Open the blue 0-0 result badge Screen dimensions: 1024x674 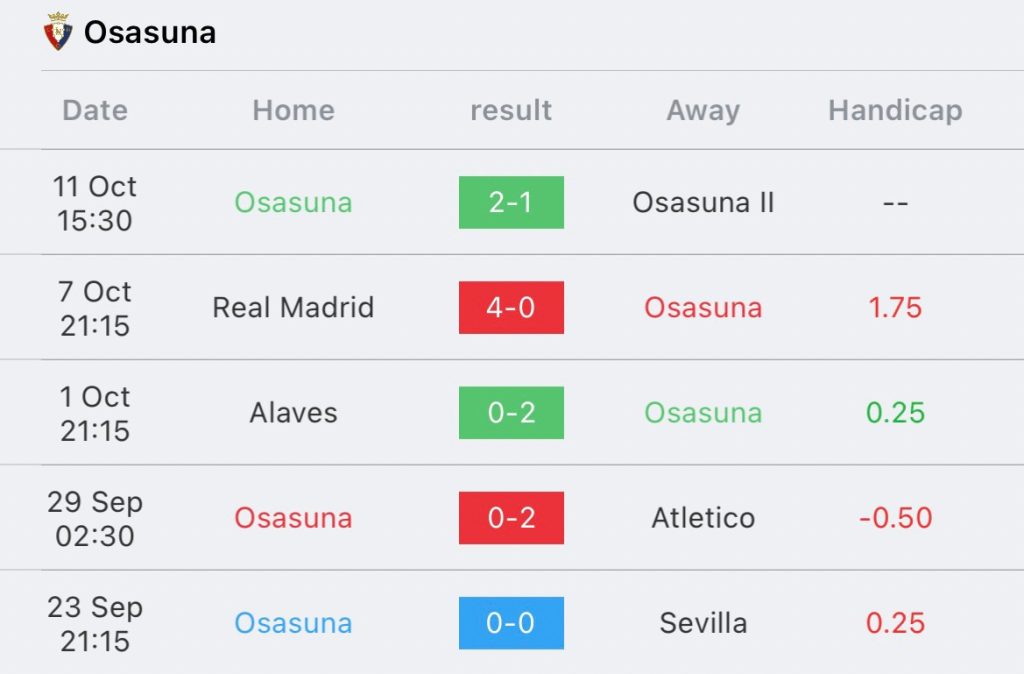(x=511, y=623)
